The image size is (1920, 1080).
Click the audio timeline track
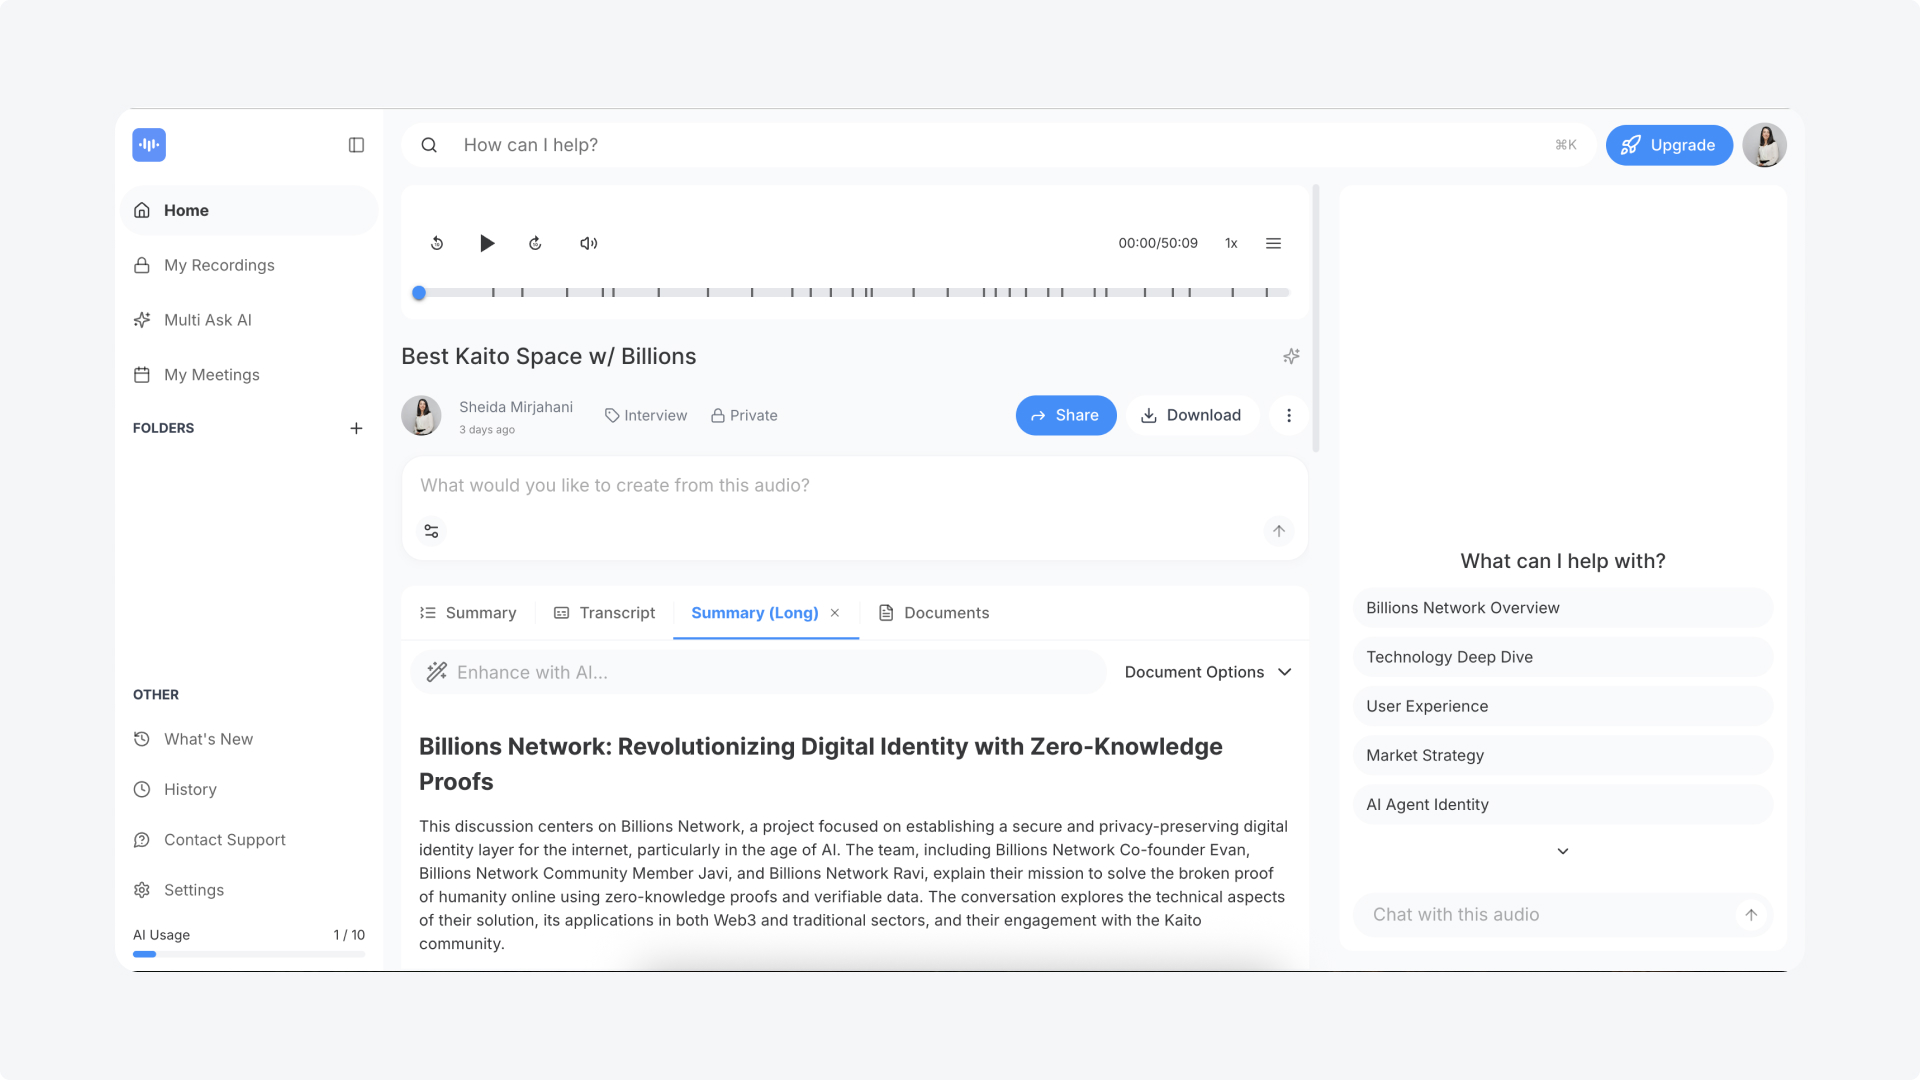[855, 293]
